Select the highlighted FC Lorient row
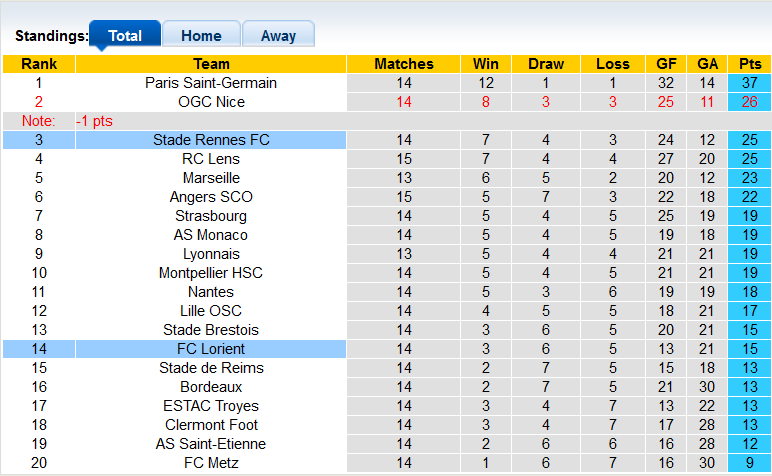 pos(211,349)
